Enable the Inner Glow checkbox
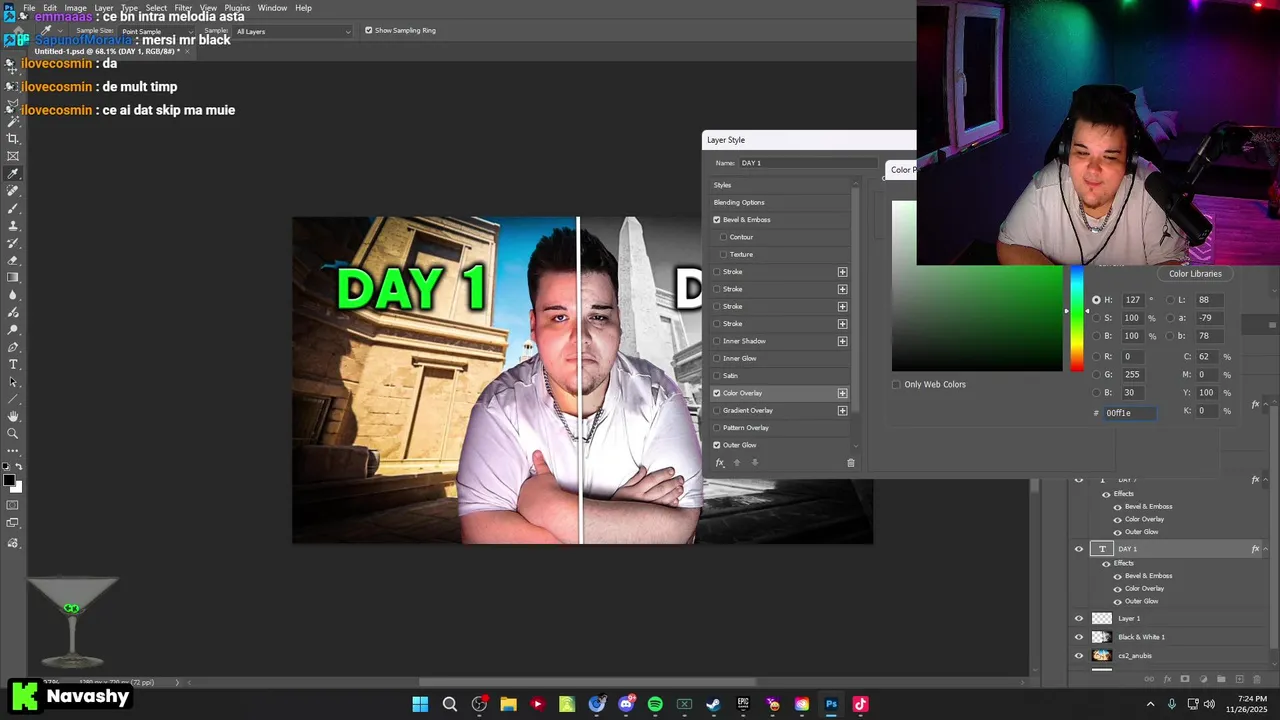1280x720 pixels. click(x=717, y=358)
